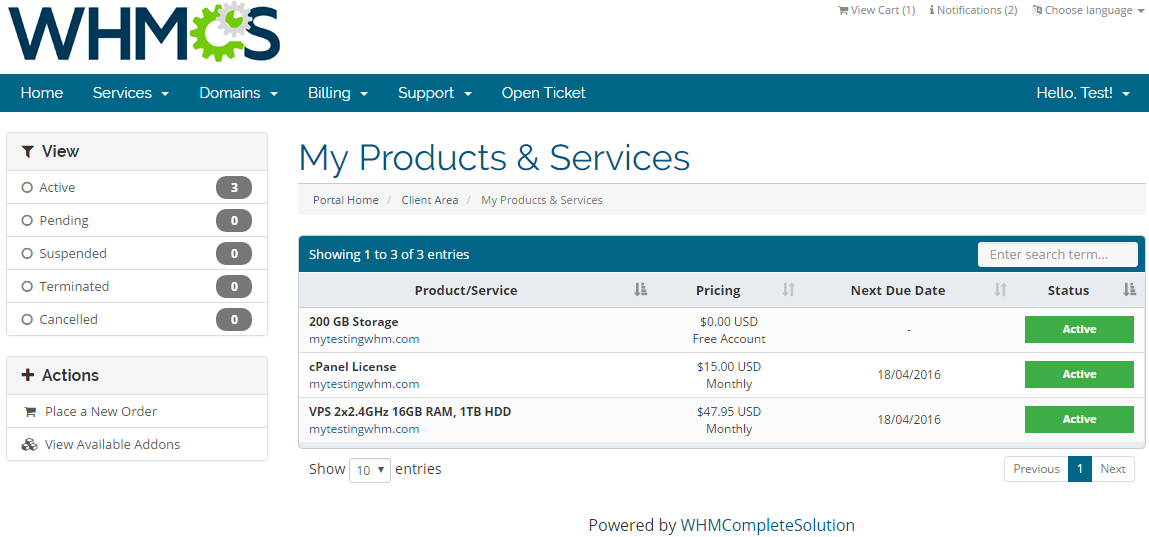
Task: Go to Home in the navbar
Action: tap(42, 93)
